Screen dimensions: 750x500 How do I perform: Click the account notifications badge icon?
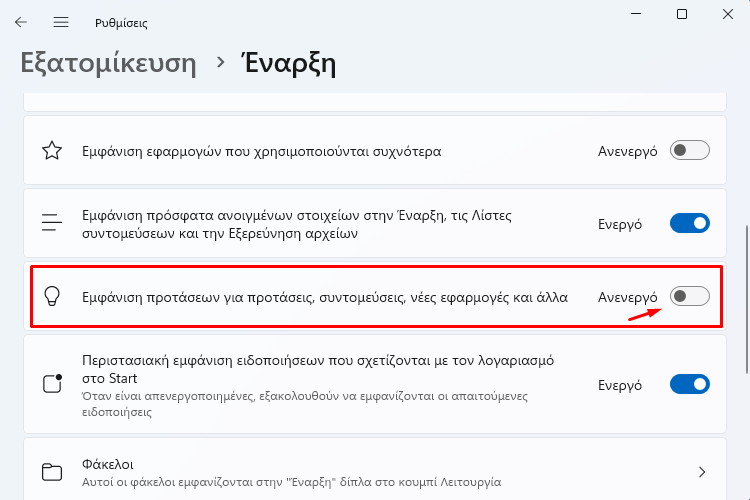[53, 384]
